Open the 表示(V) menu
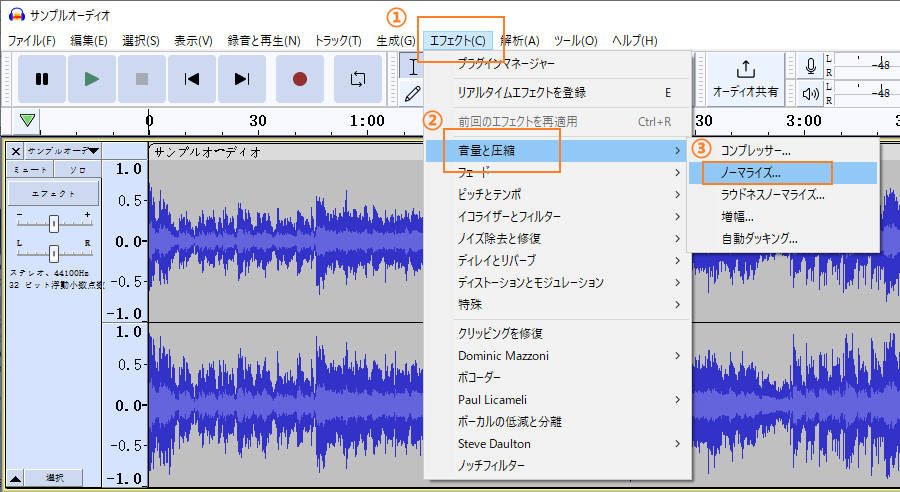Screen dimensions: 900x492 [x=193, y=41]
